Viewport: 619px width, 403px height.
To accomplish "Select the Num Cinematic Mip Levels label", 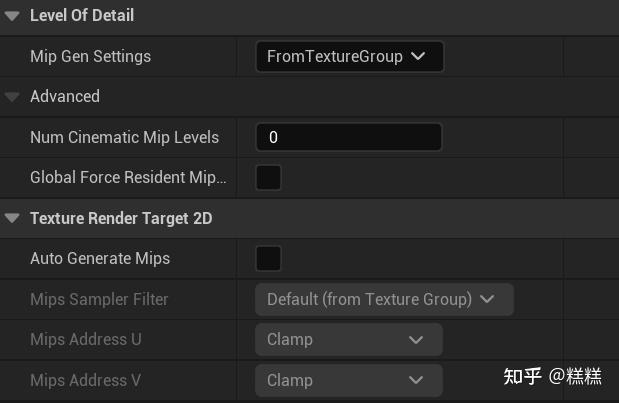I will [124, 137].
